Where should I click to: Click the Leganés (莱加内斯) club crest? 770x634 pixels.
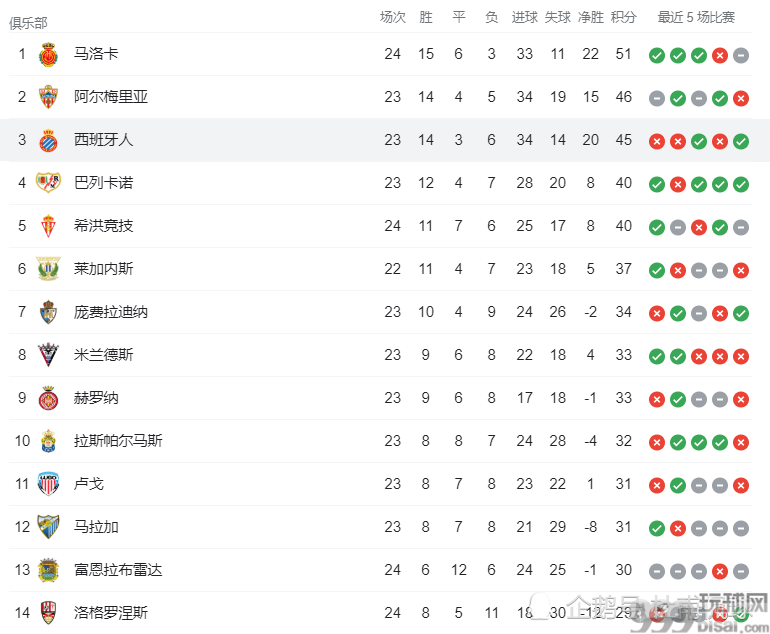coord(48,269)
